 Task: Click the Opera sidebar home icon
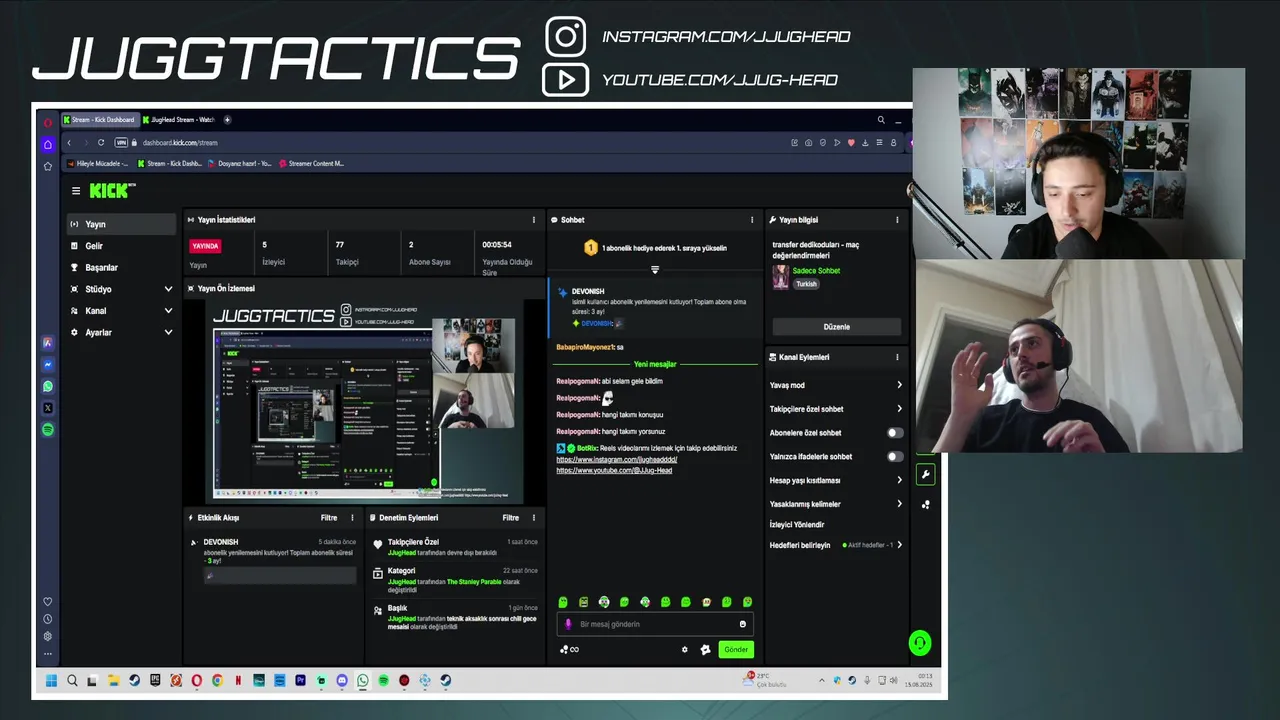47,145
